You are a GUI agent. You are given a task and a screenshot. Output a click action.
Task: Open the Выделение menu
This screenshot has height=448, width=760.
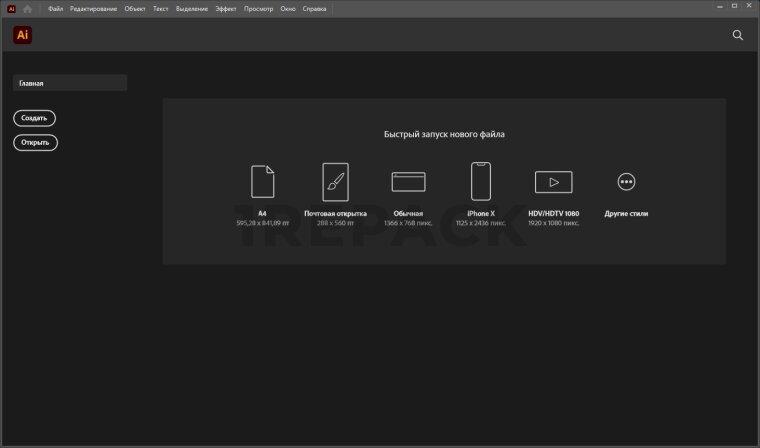coord(192,8)
